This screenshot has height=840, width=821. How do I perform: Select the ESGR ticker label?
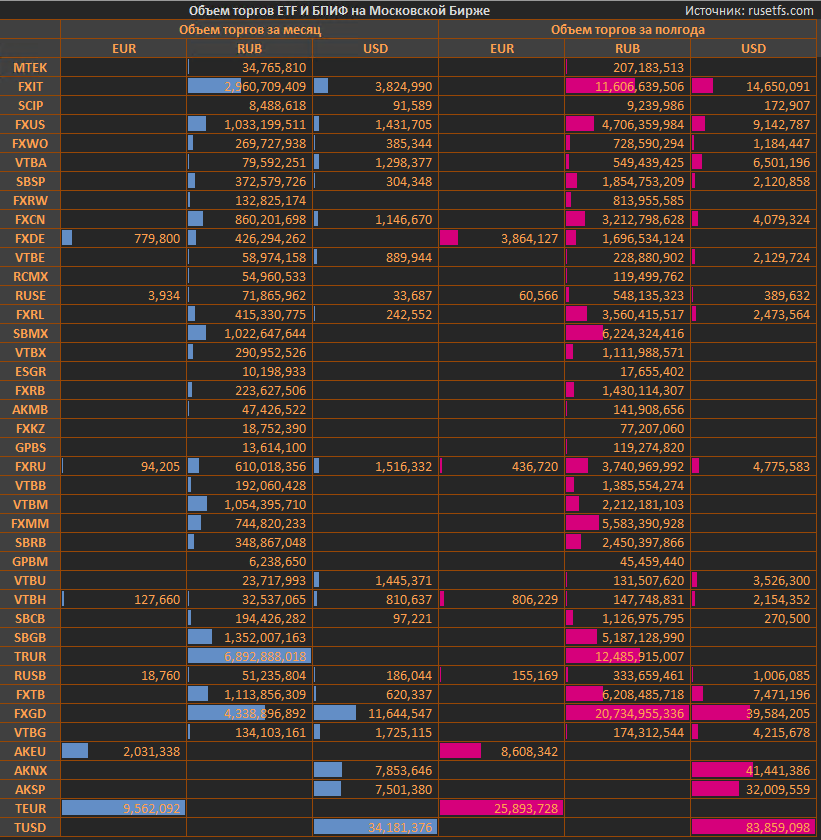pyautogui.click(x=30, y=372)
